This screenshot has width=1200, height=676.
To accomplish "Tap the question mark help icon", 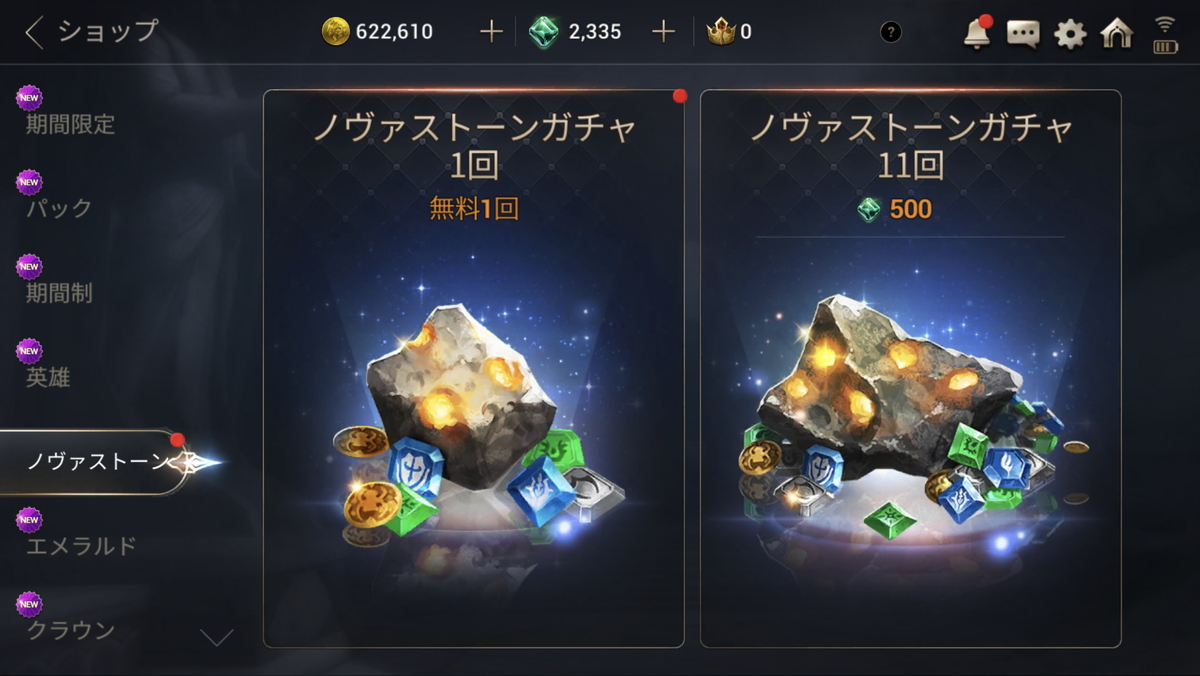I will coord(890,32).
